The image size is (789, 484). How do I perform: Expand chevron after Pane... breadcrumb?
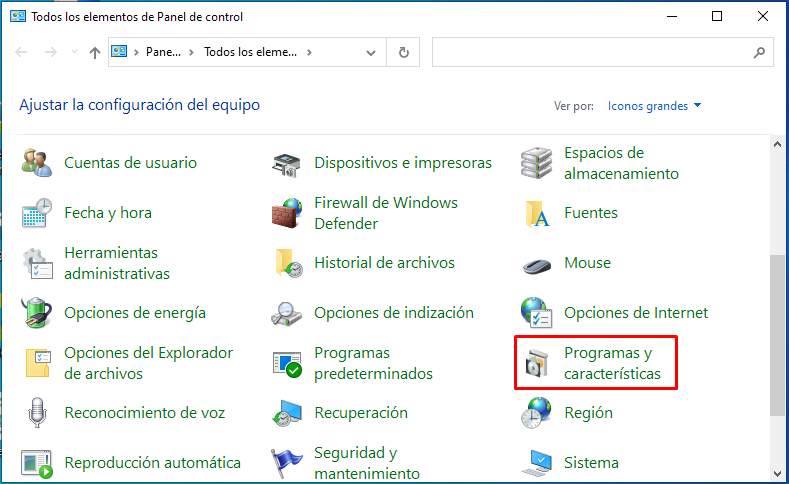point(191,52)
